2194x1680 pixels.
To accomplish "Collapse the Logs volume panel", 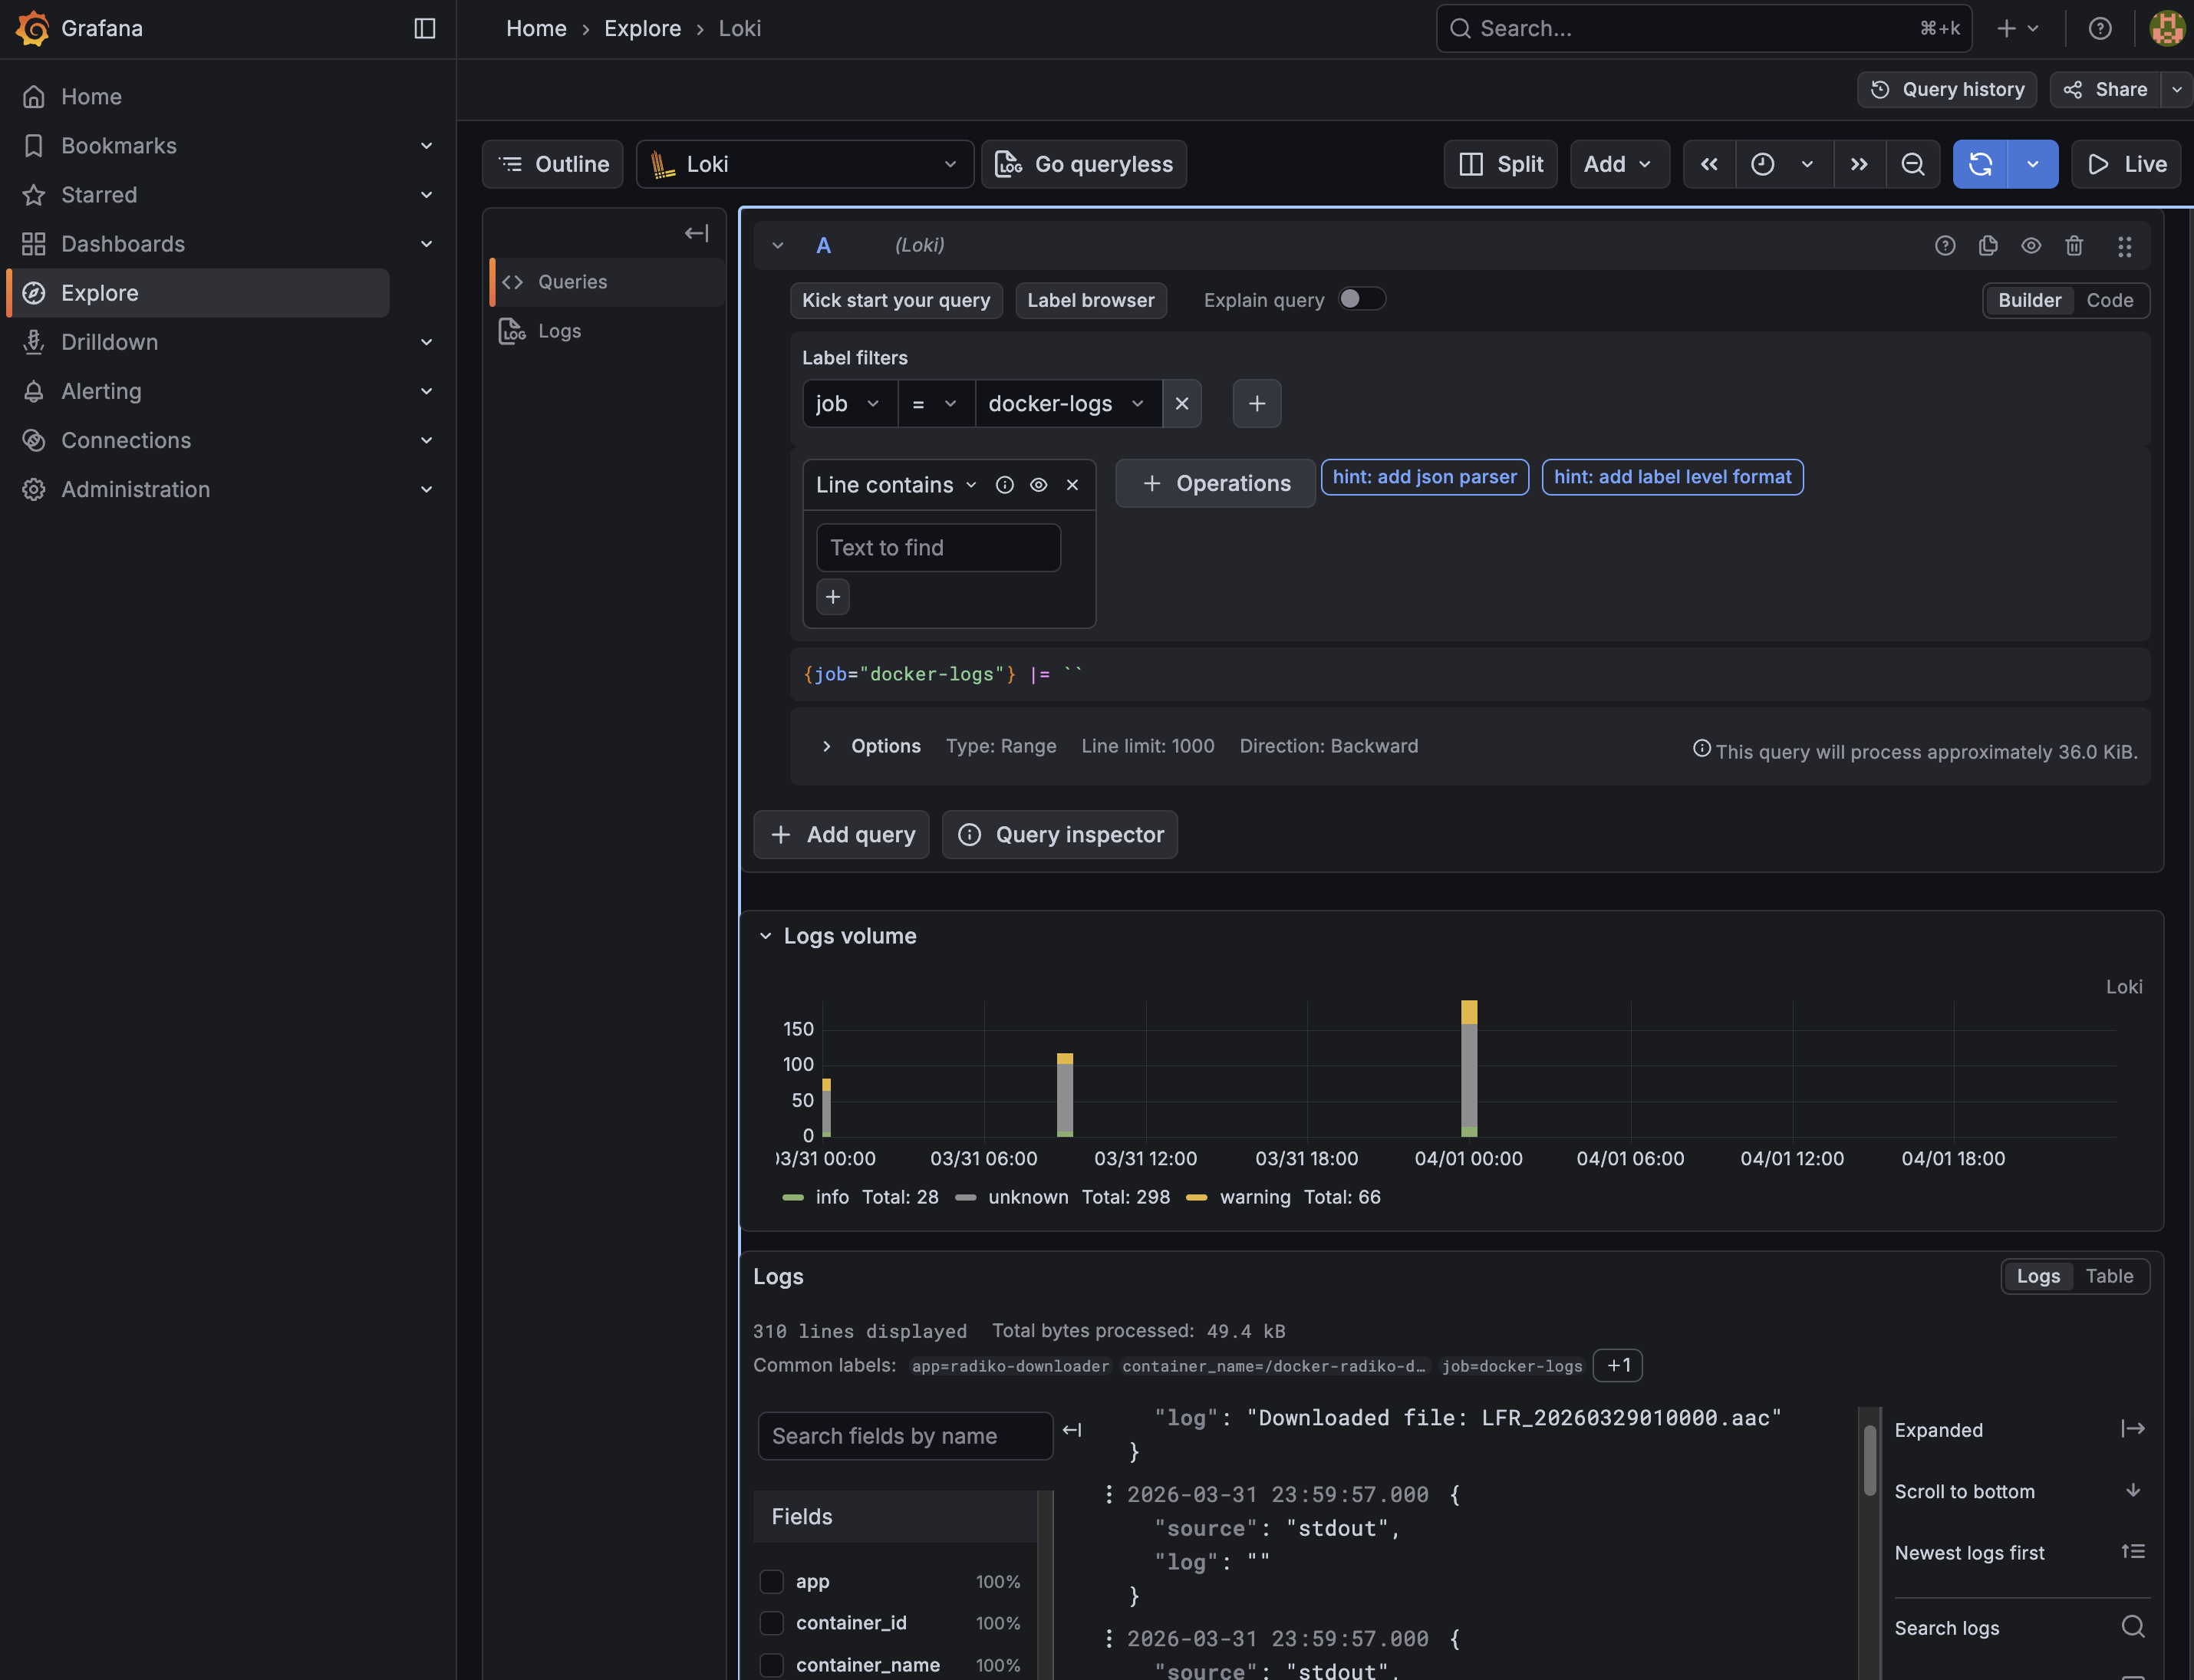I will click(x=765, y=936).
